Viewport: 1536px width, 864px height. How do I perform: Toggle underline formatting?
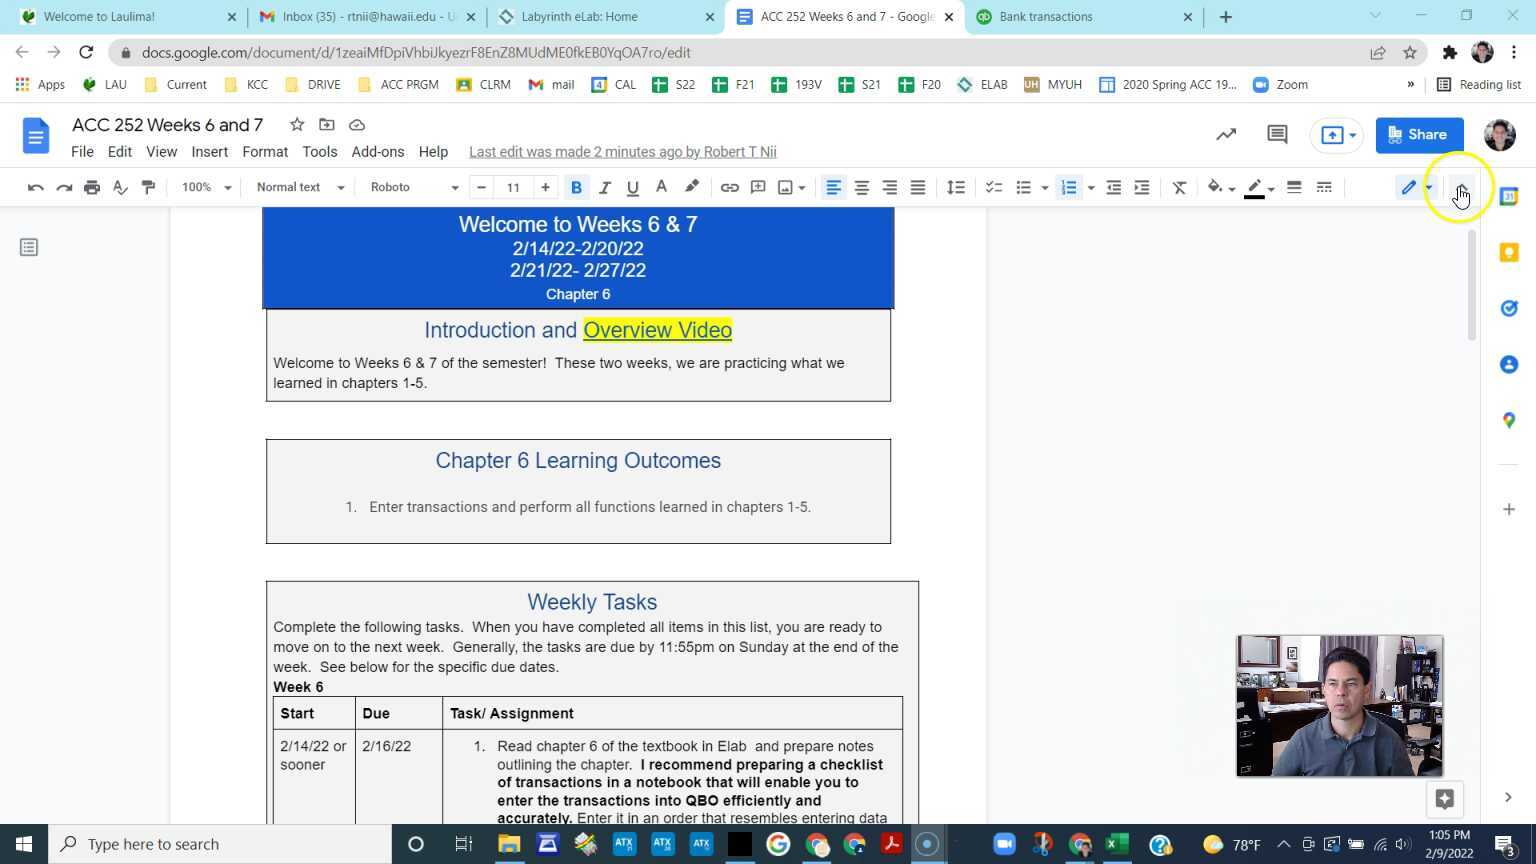tap(631, 187)
